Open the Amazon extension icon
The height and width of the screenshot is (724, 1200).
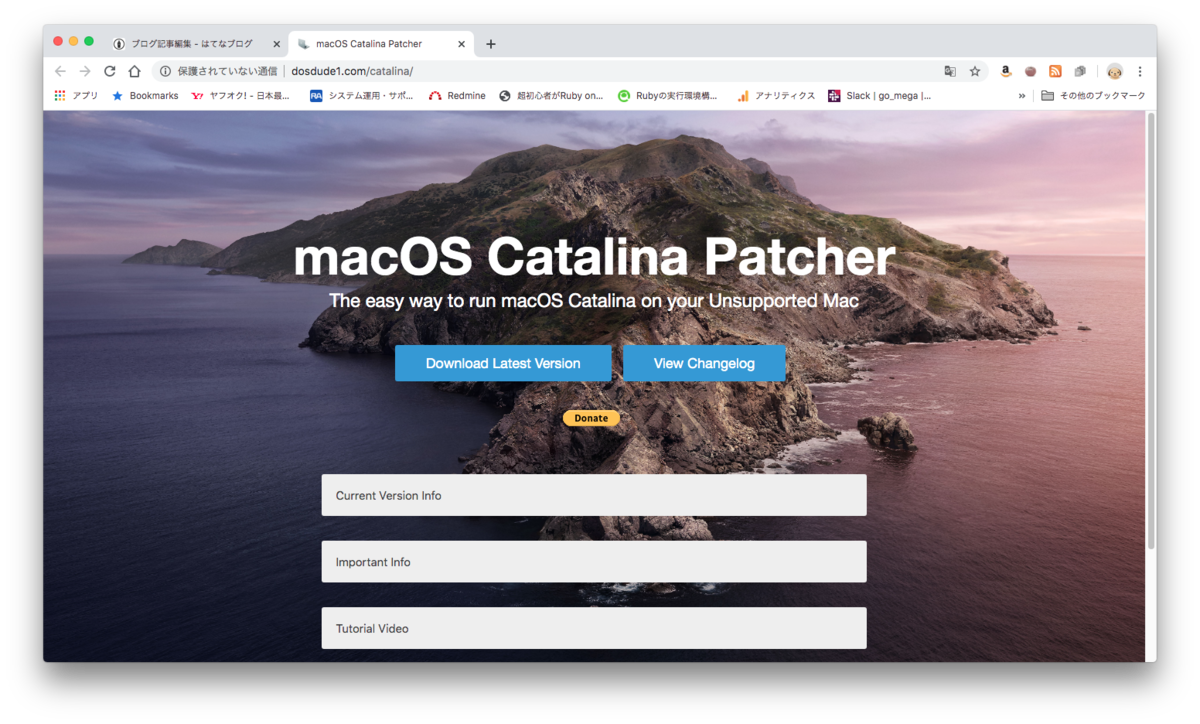(x=1006, y=71)
